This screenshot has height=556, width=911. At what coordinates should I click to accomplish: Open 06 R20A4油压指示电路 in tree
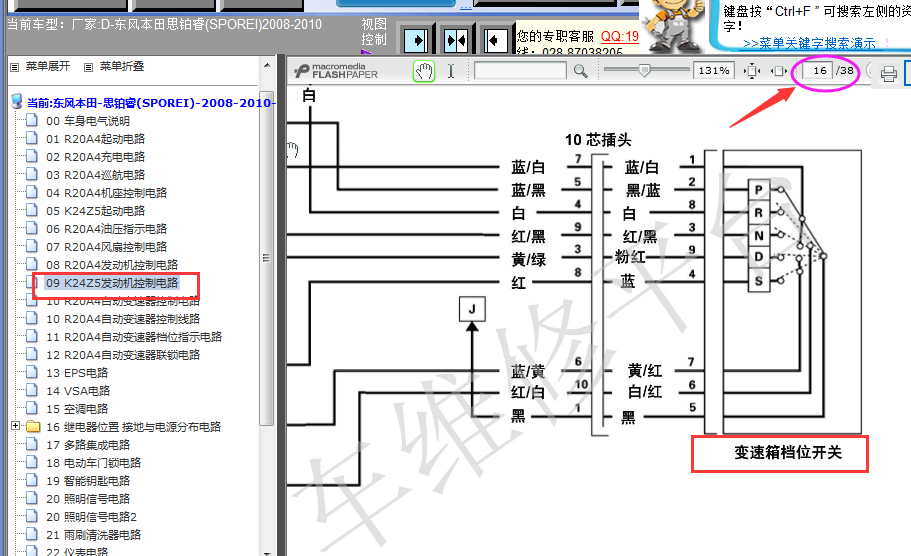pyautogui.click(x=106, y=229)
